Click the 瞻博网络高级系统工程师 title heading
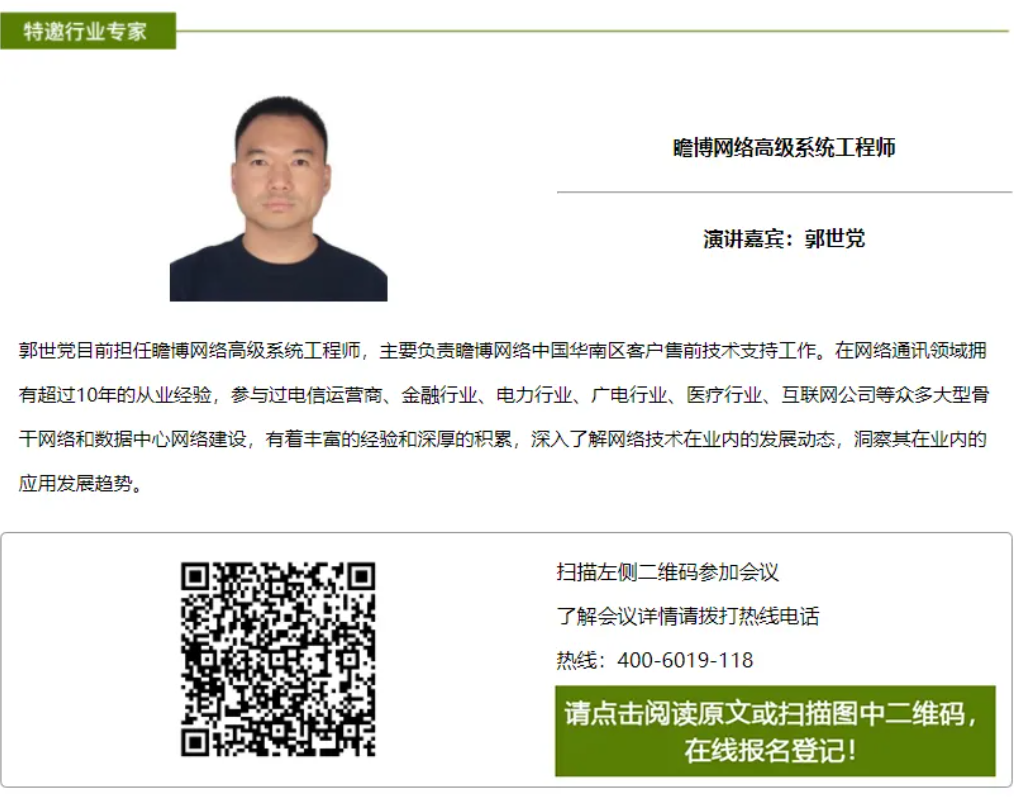 [x=784, y=148]
